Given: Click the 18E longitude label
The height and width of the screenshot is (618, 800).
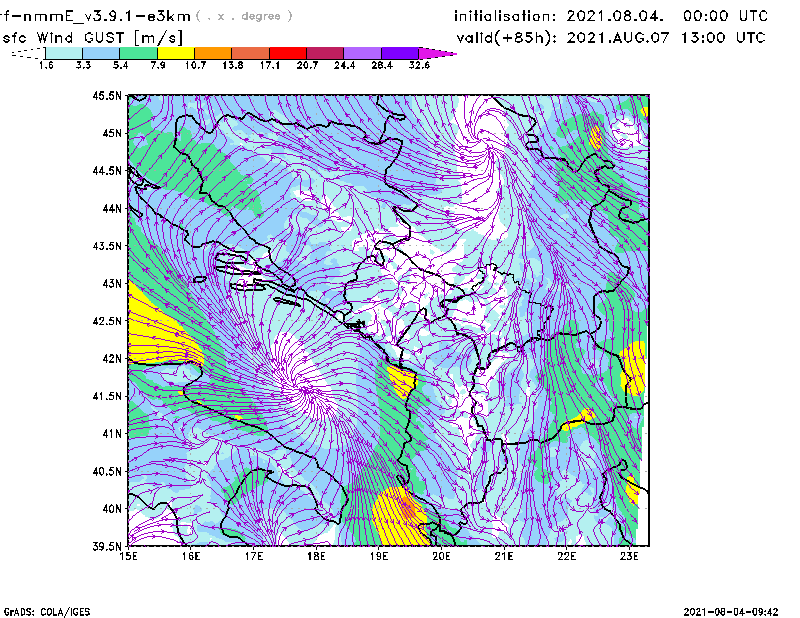Looking at the screenshot, I should 316,556.
